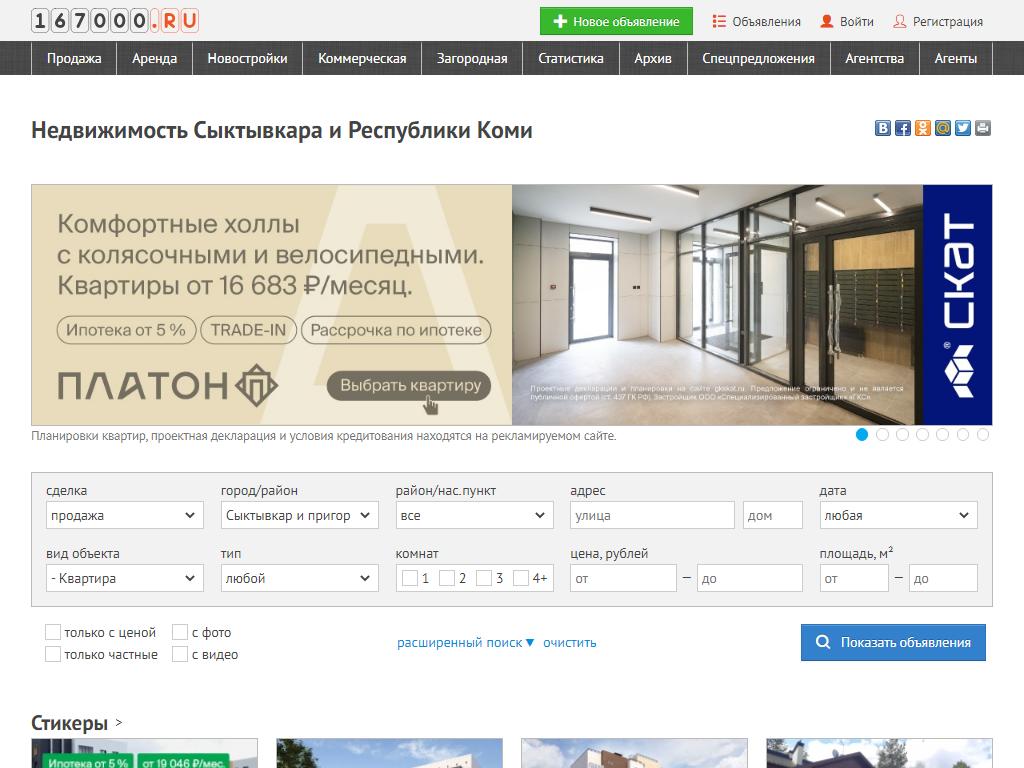Share page via VKontakte icon
The image size is (1024, 768).
coord(883,128)
